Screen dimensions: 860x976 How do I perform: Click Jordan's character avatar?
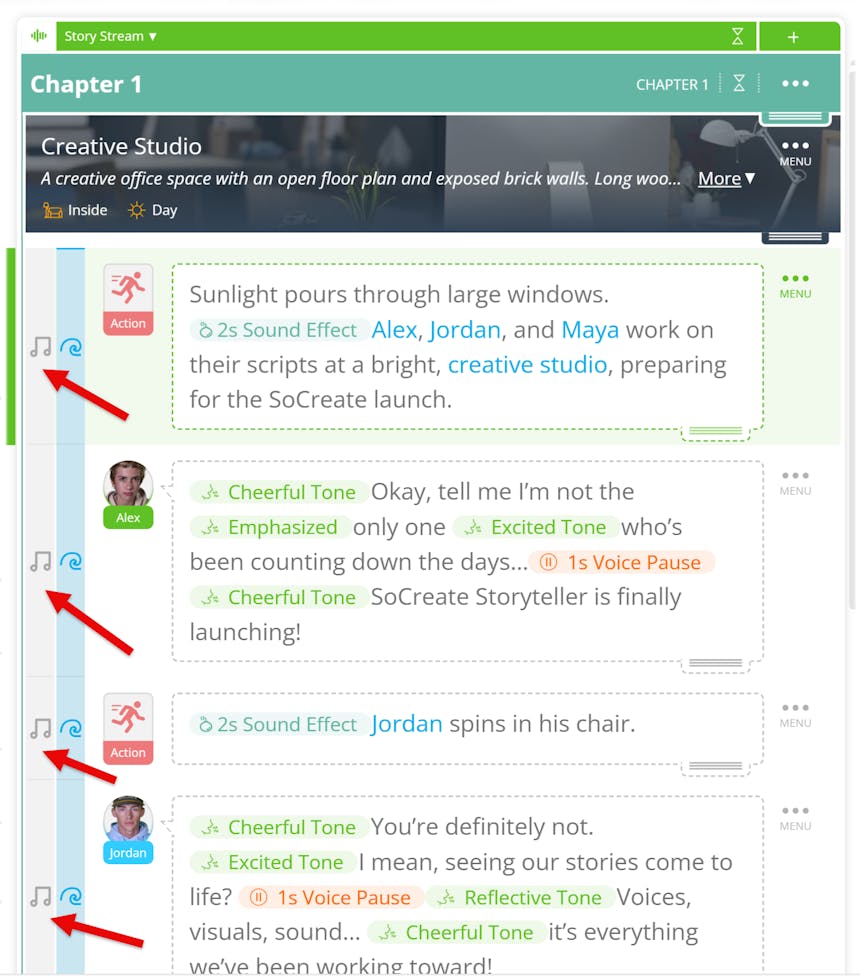tap(128, 819)
